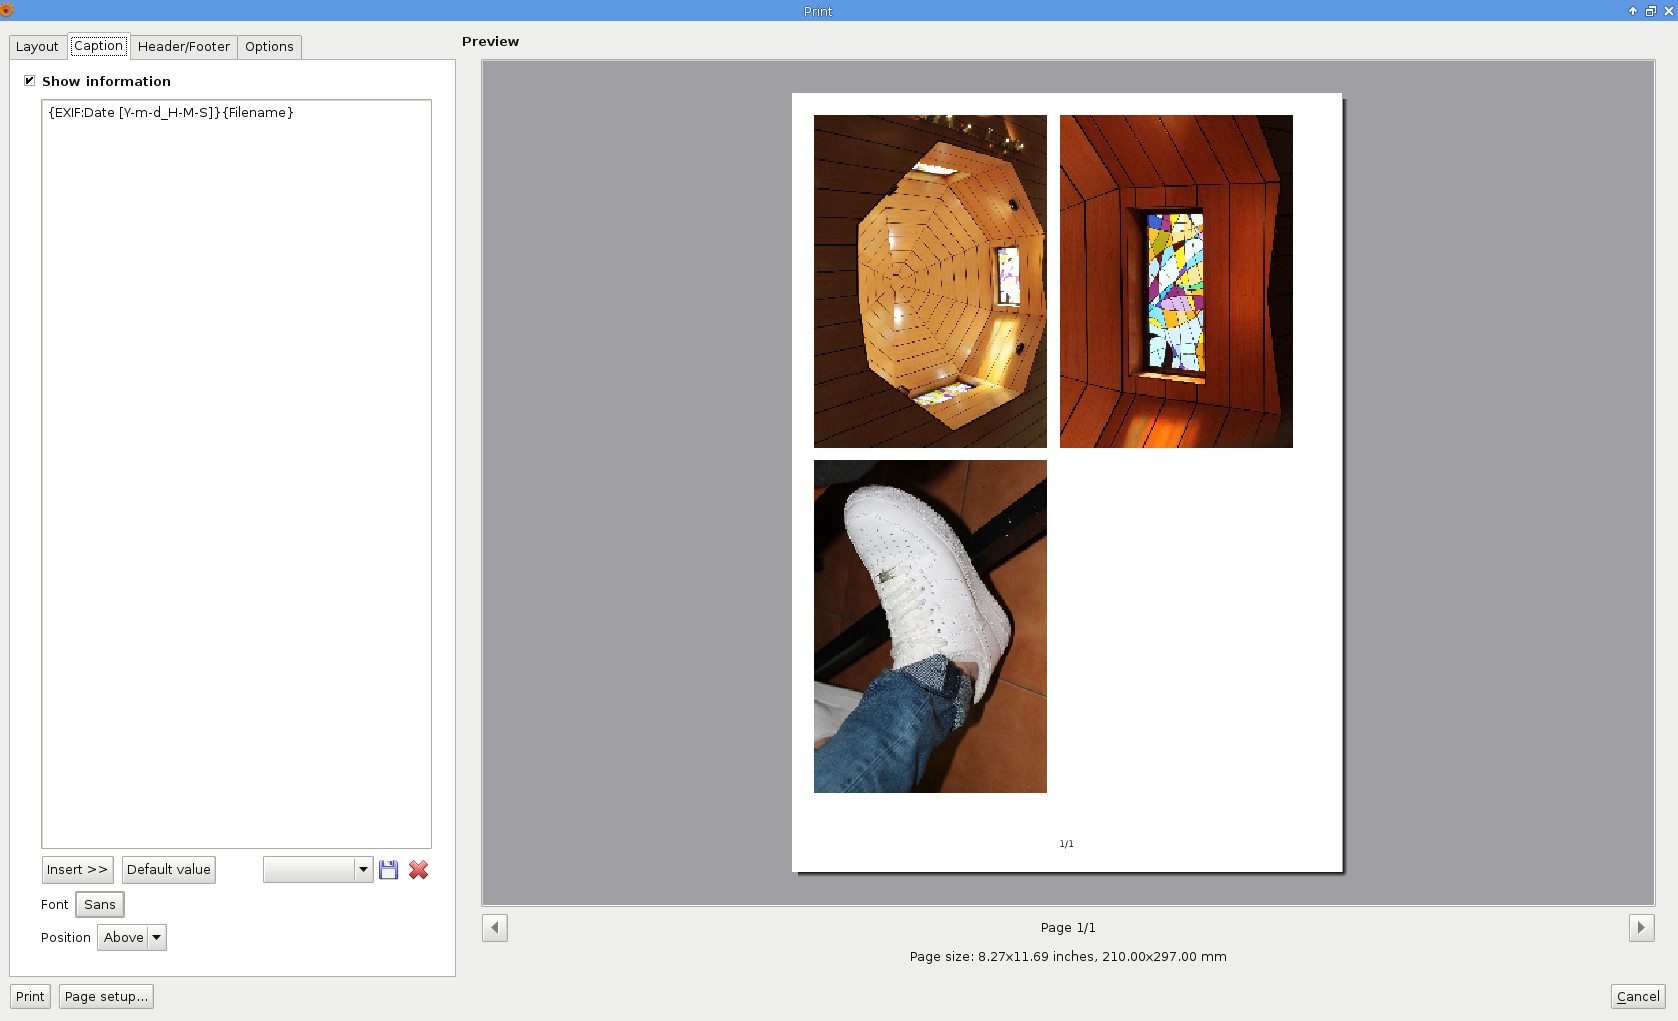Select the Caption tab
The width and height of the screenshot is (1678, 1021).
tap(99, 46)
